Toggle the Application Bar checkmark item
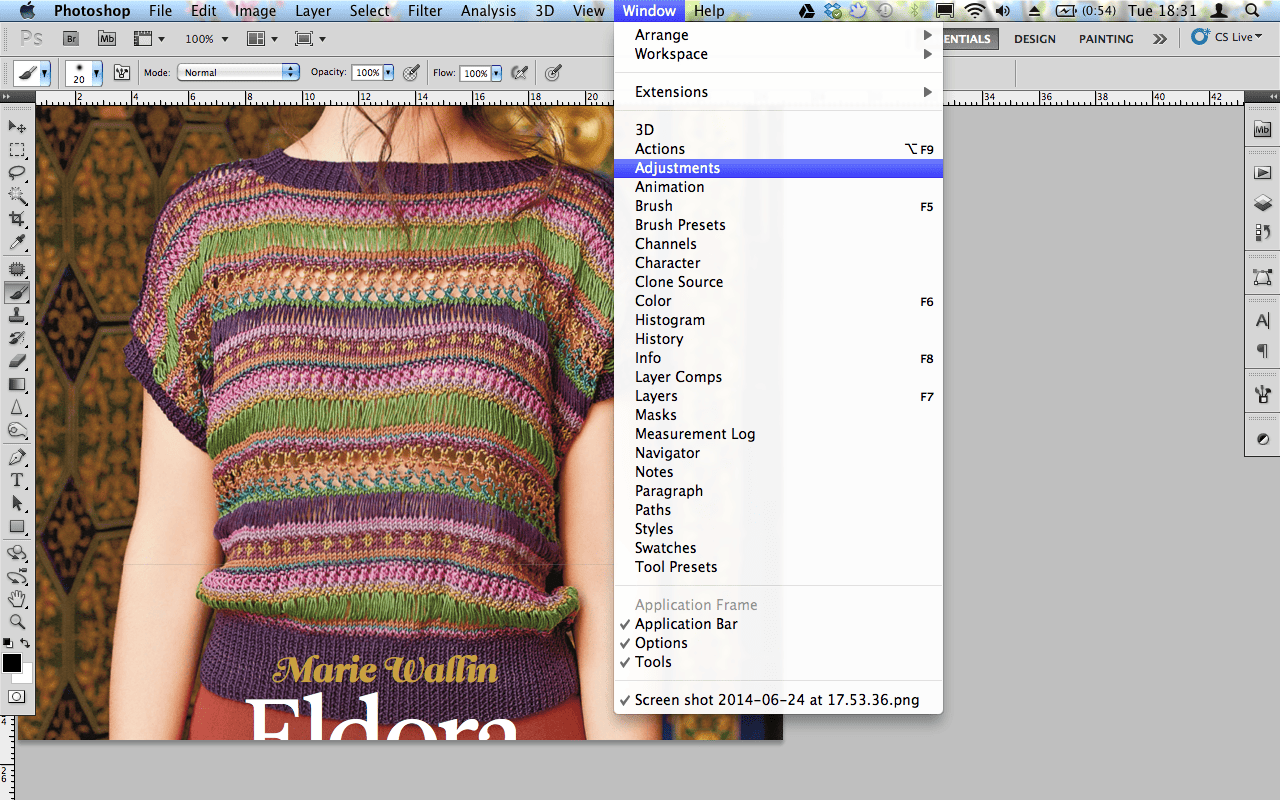Image resolution: width=1280 pixels, height=800 pixels. tap(778, 624)
